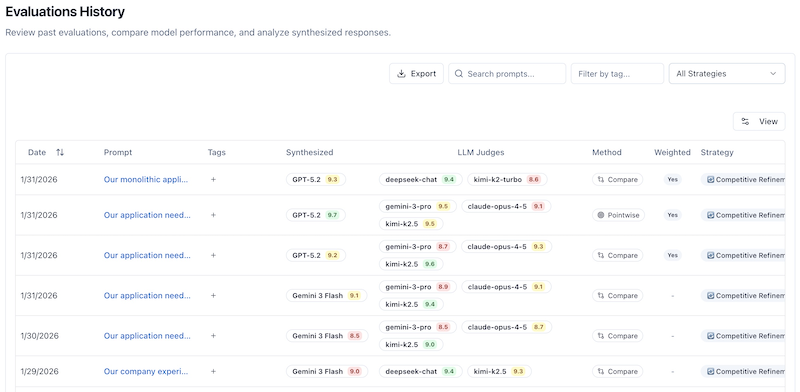This screenshot has height=392, width=800.
Task: Click the LLM Judges column header
Action: pos(481,152)
